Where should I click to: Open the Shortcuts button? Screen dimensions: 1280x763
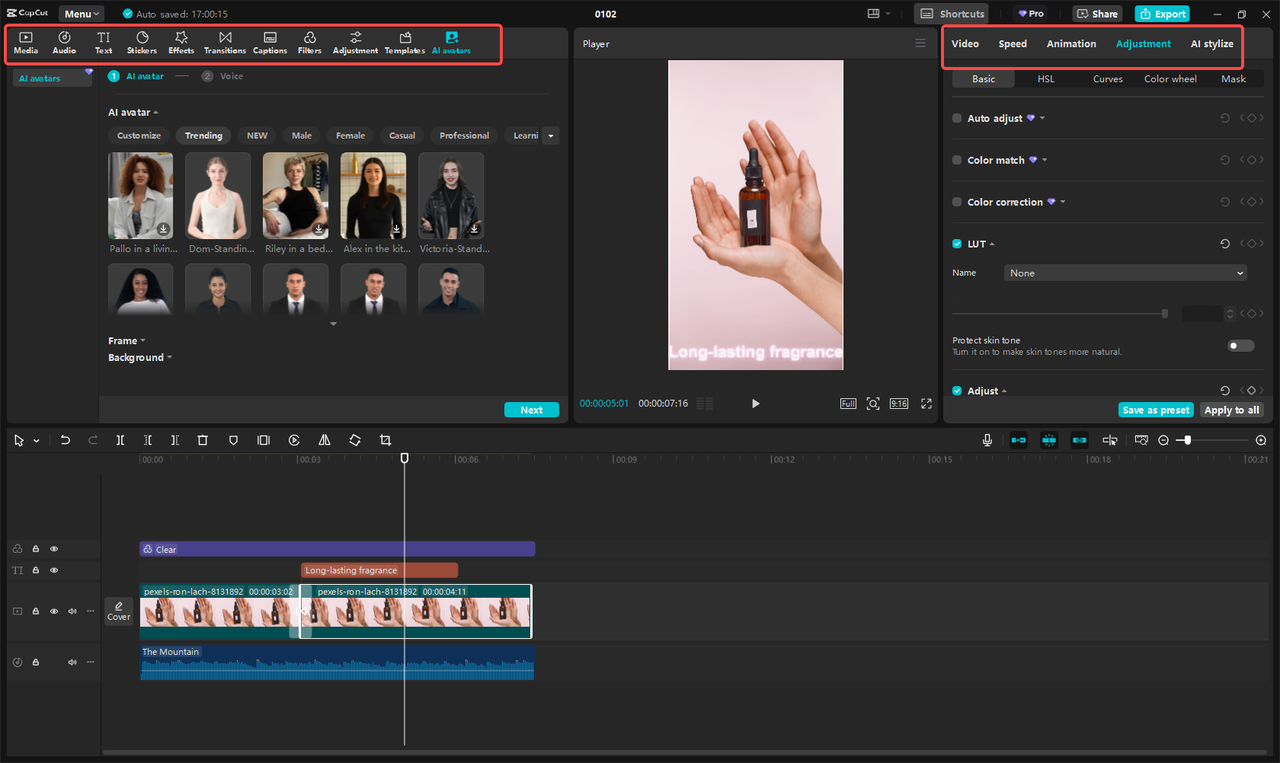click(x=951, y=14)
